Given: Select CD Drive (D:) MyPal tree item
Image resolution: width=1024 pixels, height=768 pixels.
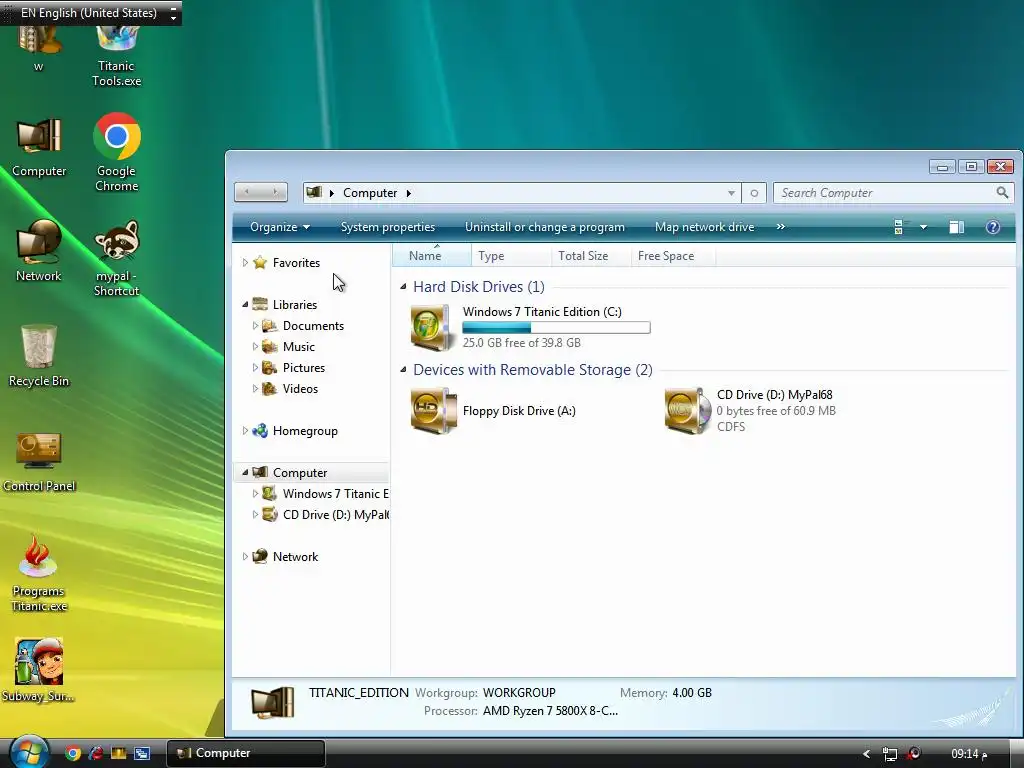Looking at the screenshot, I should [x=335, y=515].
